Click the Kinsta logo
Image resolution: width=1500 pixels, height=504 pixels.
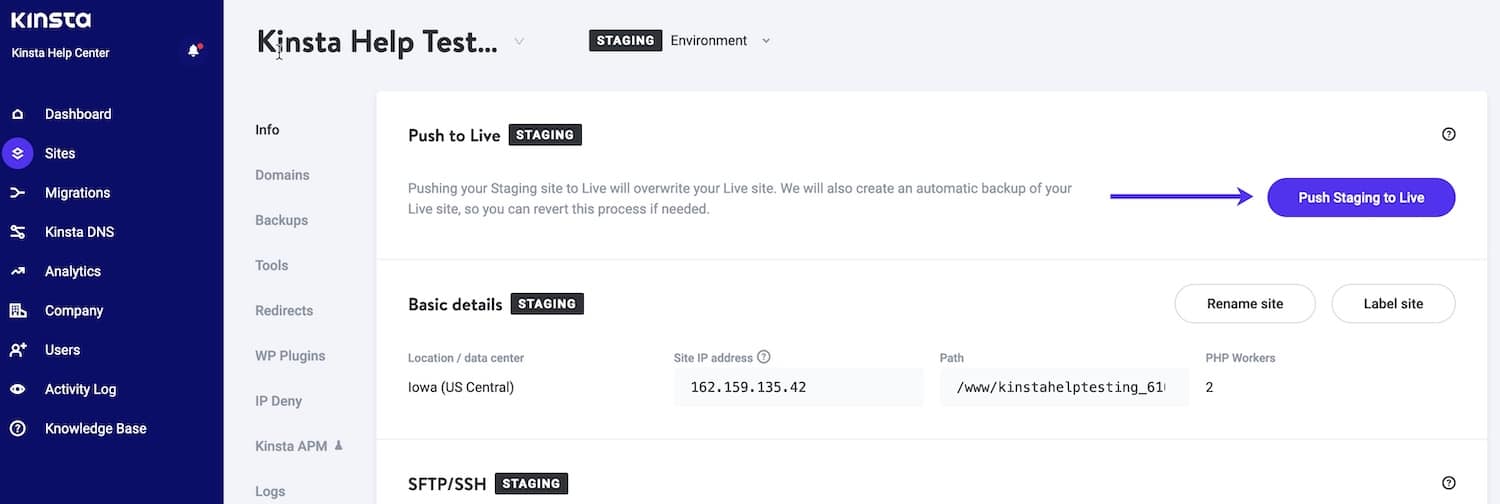point(51,20)
